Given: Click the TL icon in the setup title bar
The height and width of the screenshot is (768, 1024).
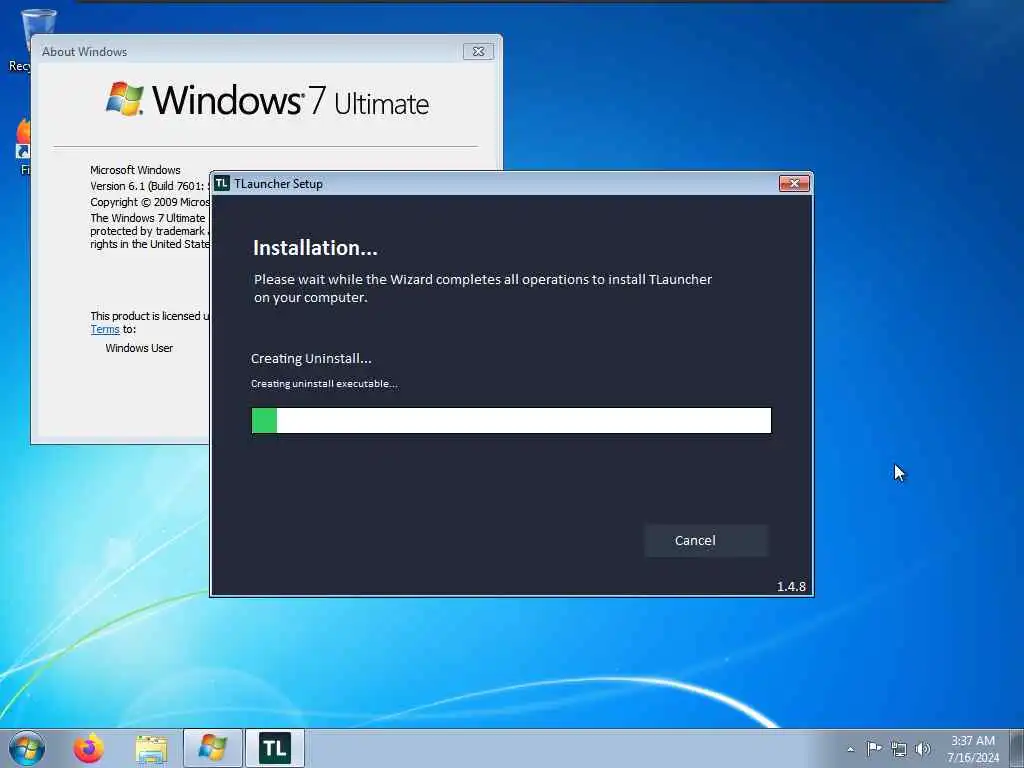Looking at the screenshot, I should click(x=222, y=184).
